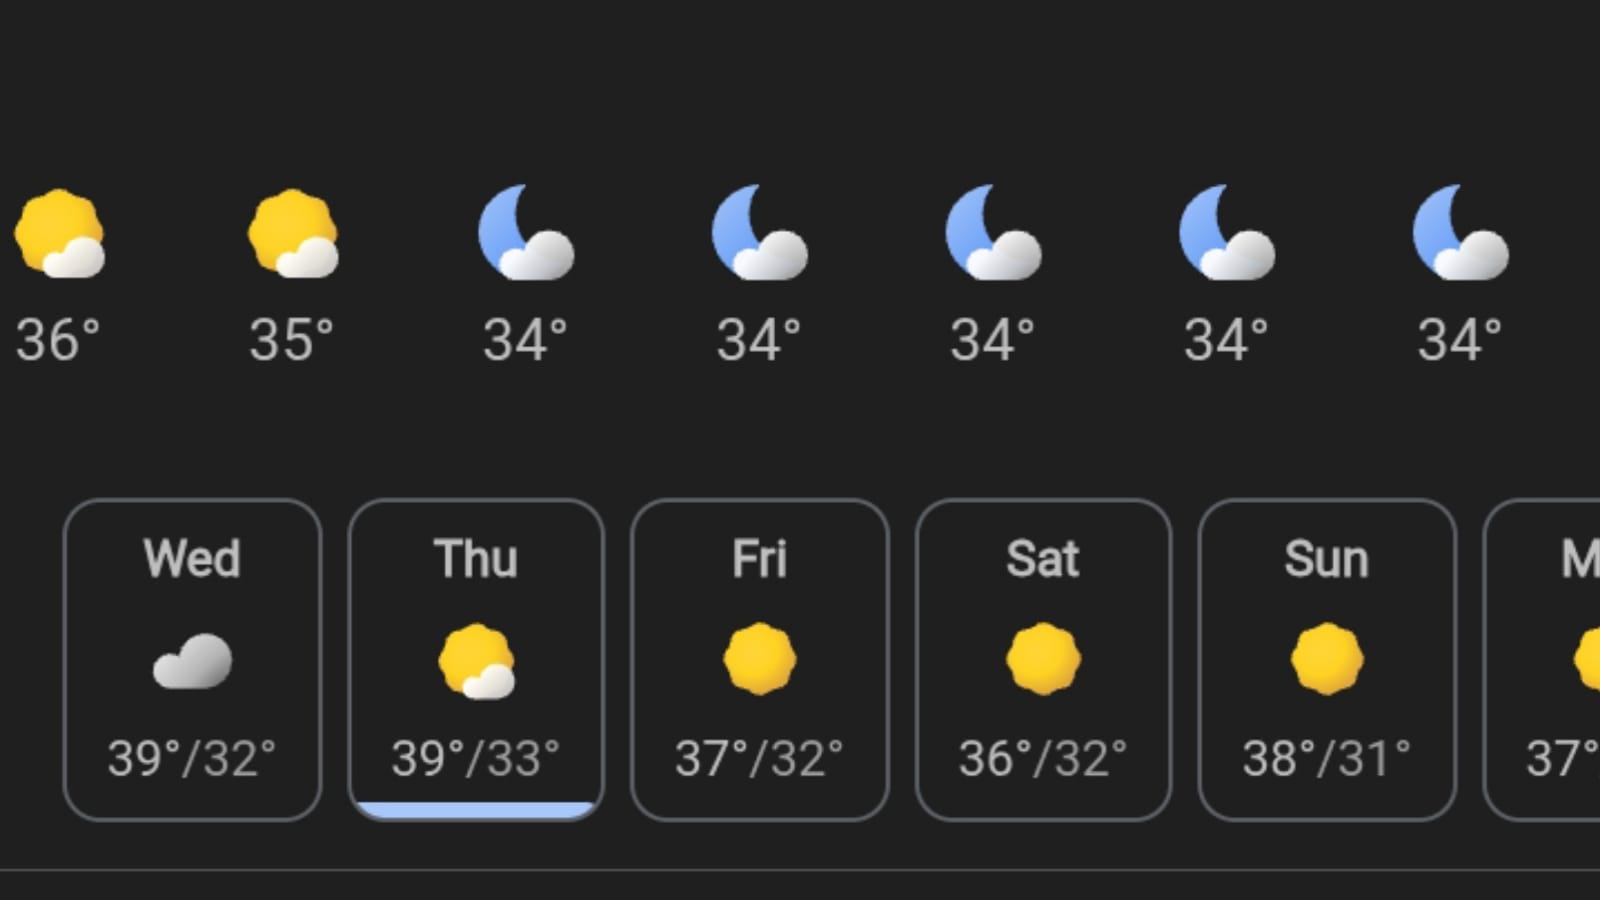Click the 35° hourly temperature

click(291, 340)
